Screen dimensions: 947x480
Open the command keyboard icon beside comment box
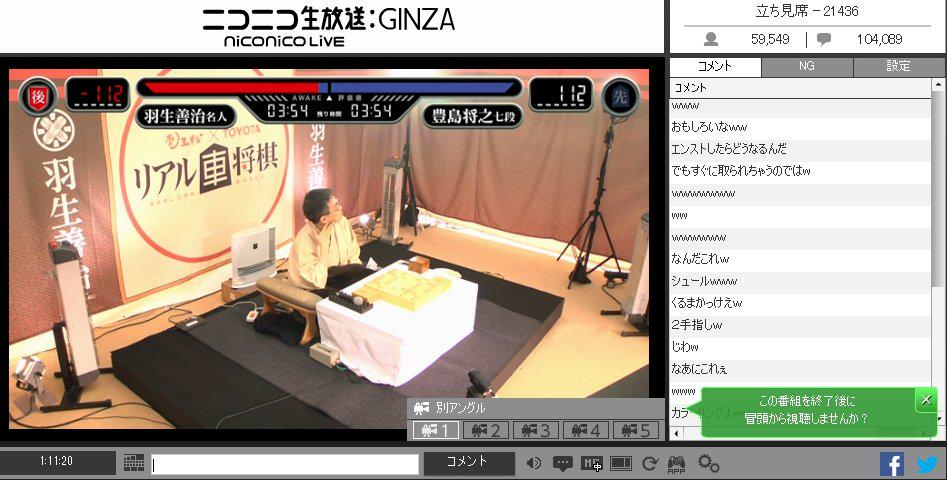tap(133, 463)
